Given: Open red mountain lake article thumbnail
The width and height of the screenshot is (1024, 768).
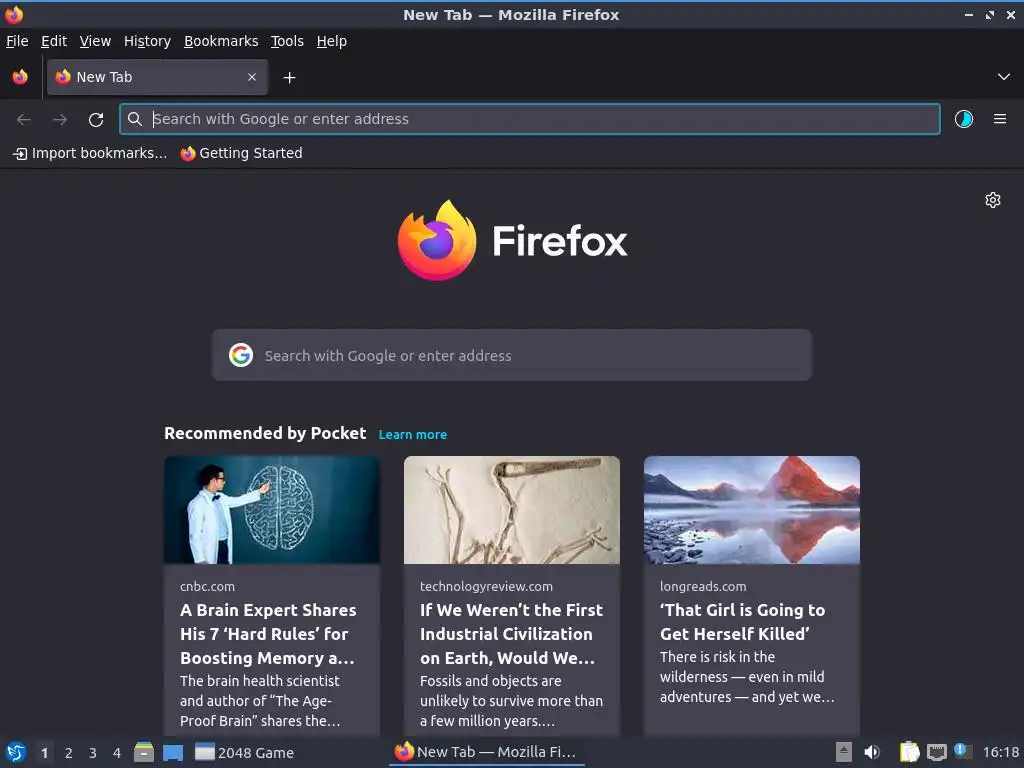Looking at the screenshot, I should (752, 510).
